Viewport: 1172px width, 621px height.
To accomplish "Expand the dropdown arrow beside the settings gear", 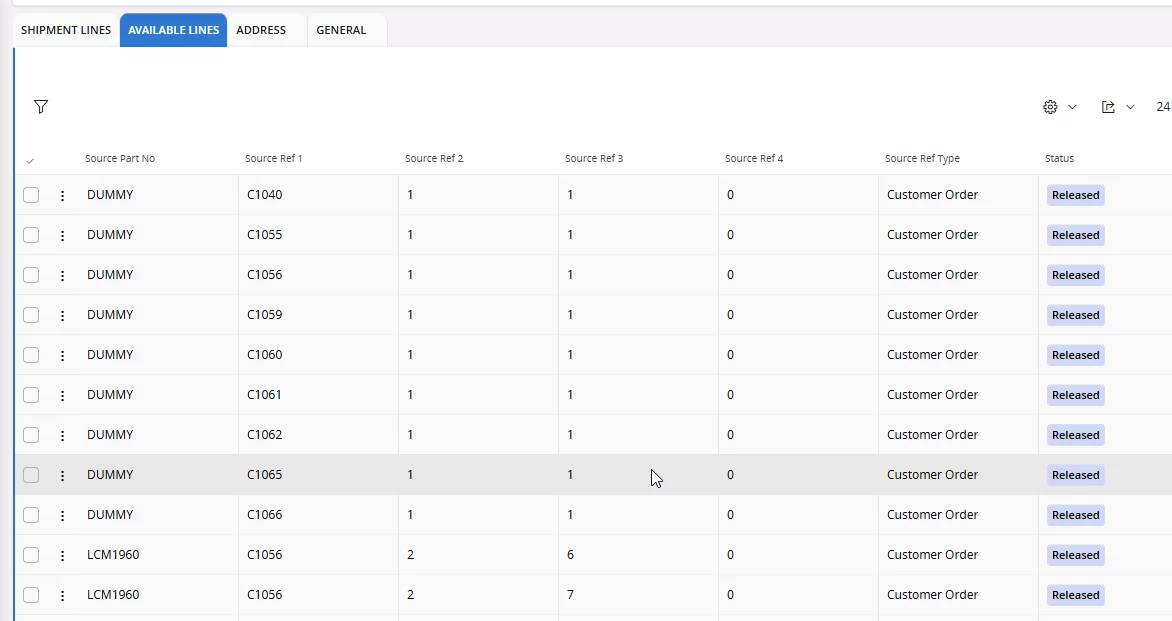I will click(x=1072, y=107).
